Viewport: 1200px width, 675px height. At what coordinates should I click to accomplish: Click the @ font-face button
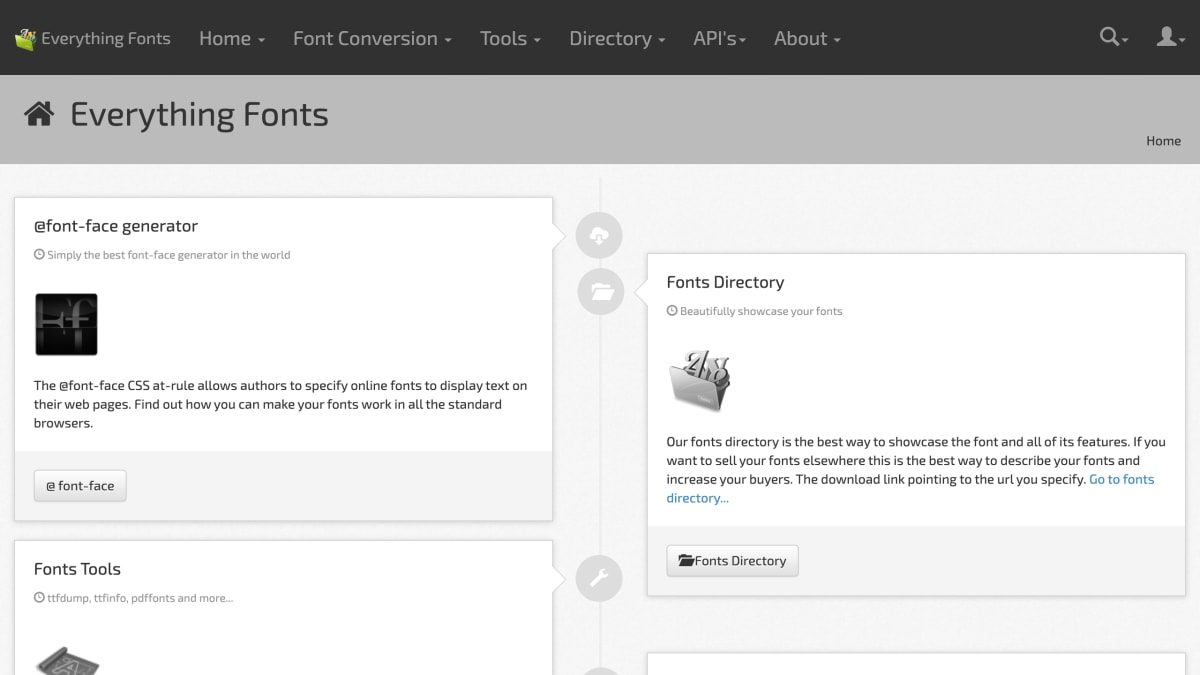click(80, 485)
